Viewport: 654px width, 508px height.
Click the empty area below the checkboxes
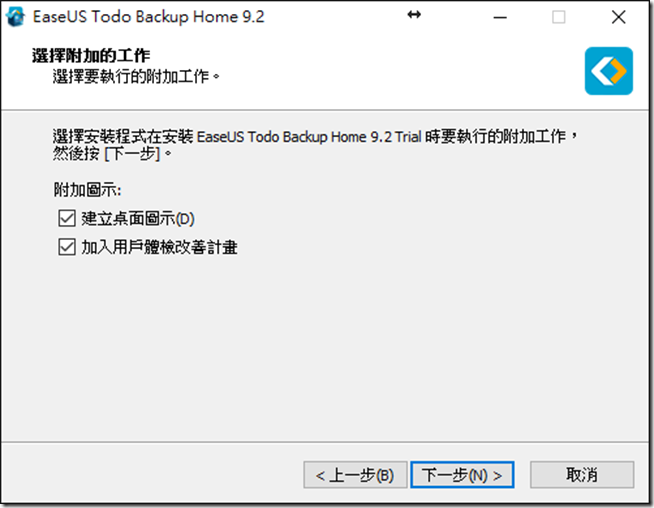(x=327, y=346)
